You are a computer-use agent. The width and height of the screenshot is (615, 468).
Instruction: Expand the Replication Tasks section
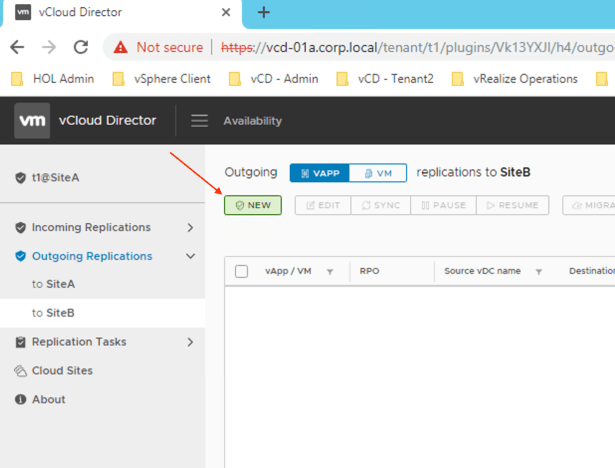190,342
